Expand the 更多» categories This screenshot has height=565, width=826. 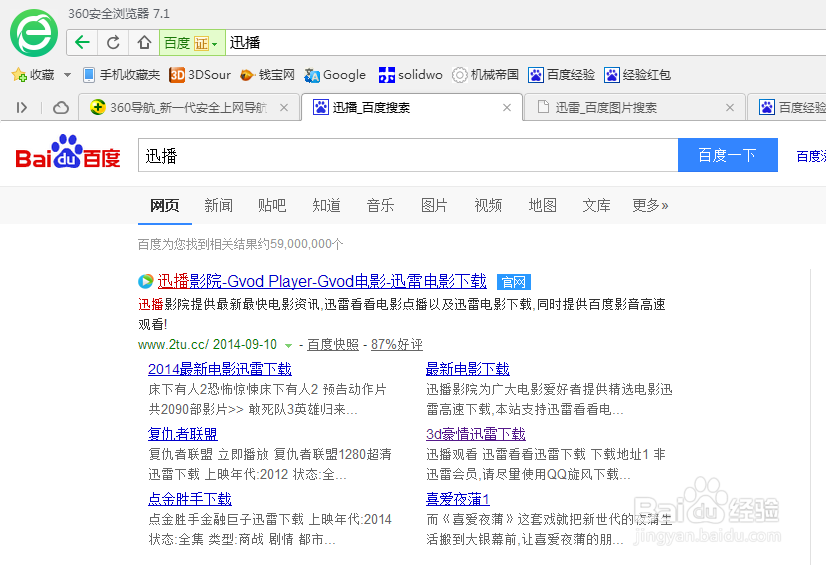coord(651,205)
